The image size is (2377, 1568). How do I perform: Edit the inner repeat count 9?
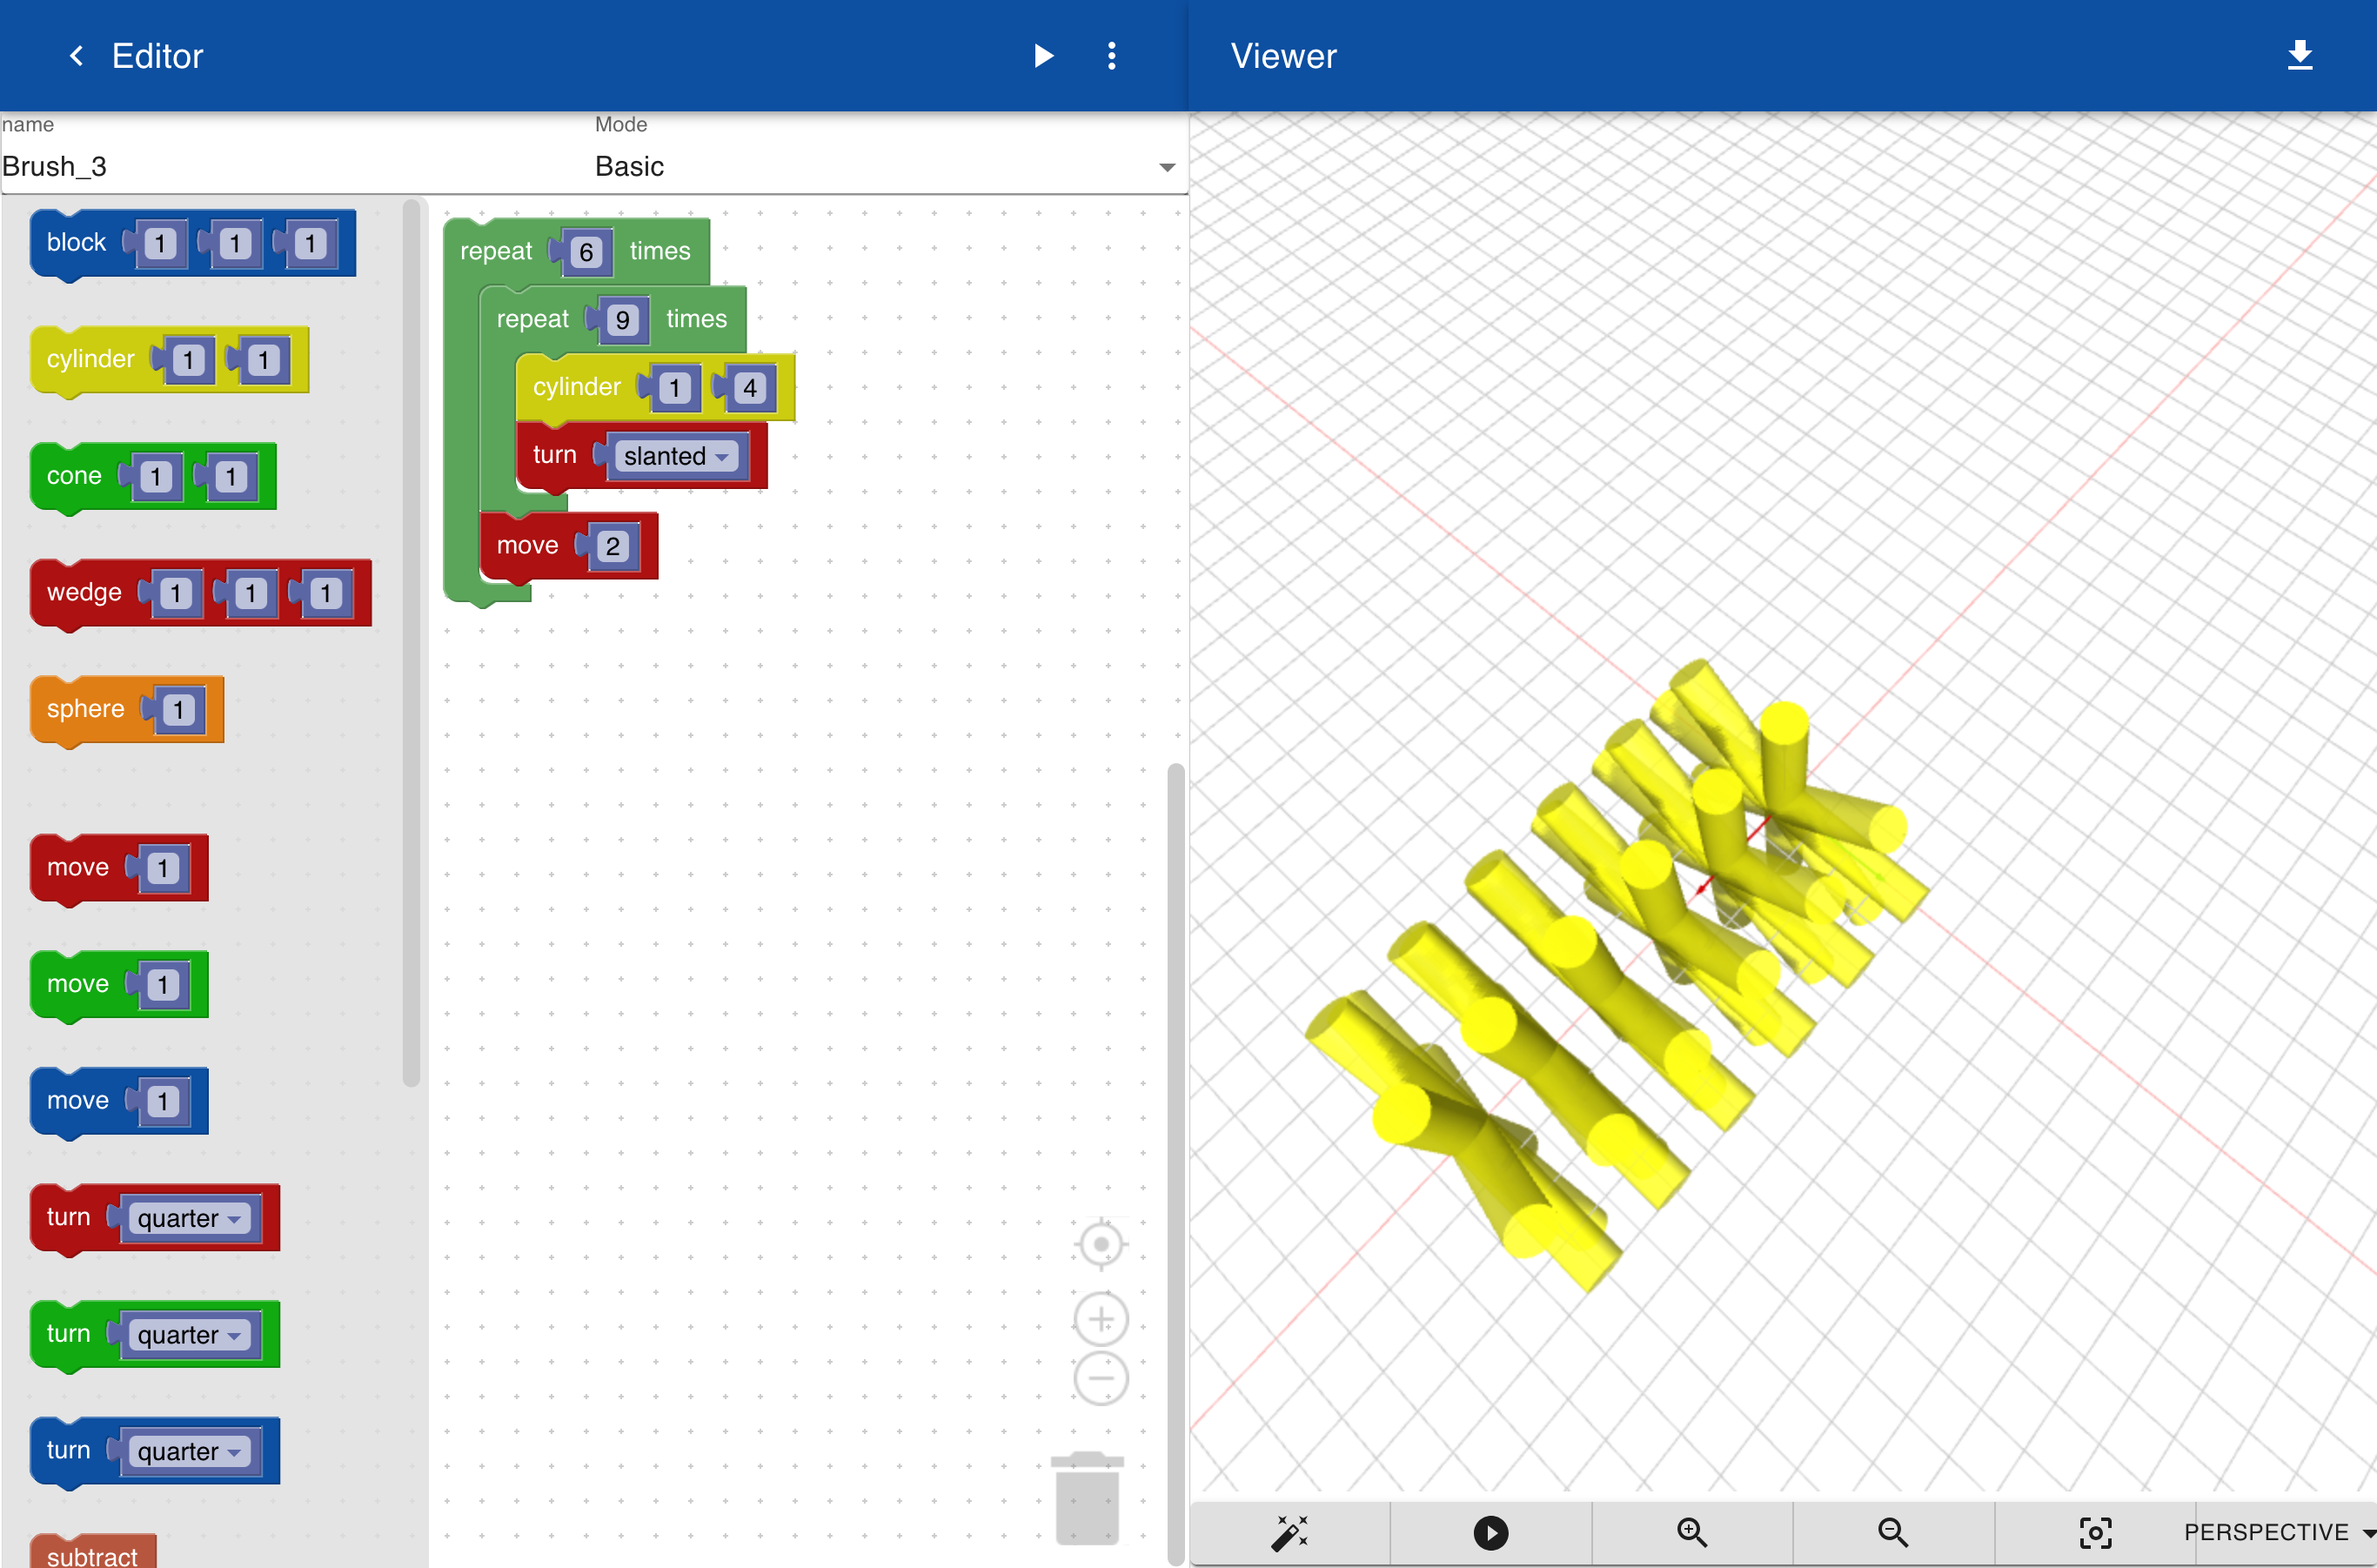pyautogui.click(x=622, y=320)
